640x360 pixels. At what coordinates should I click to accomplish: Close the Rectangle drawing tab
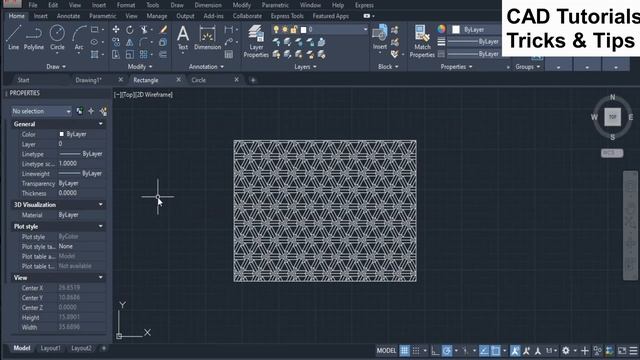tap(178, 80)
